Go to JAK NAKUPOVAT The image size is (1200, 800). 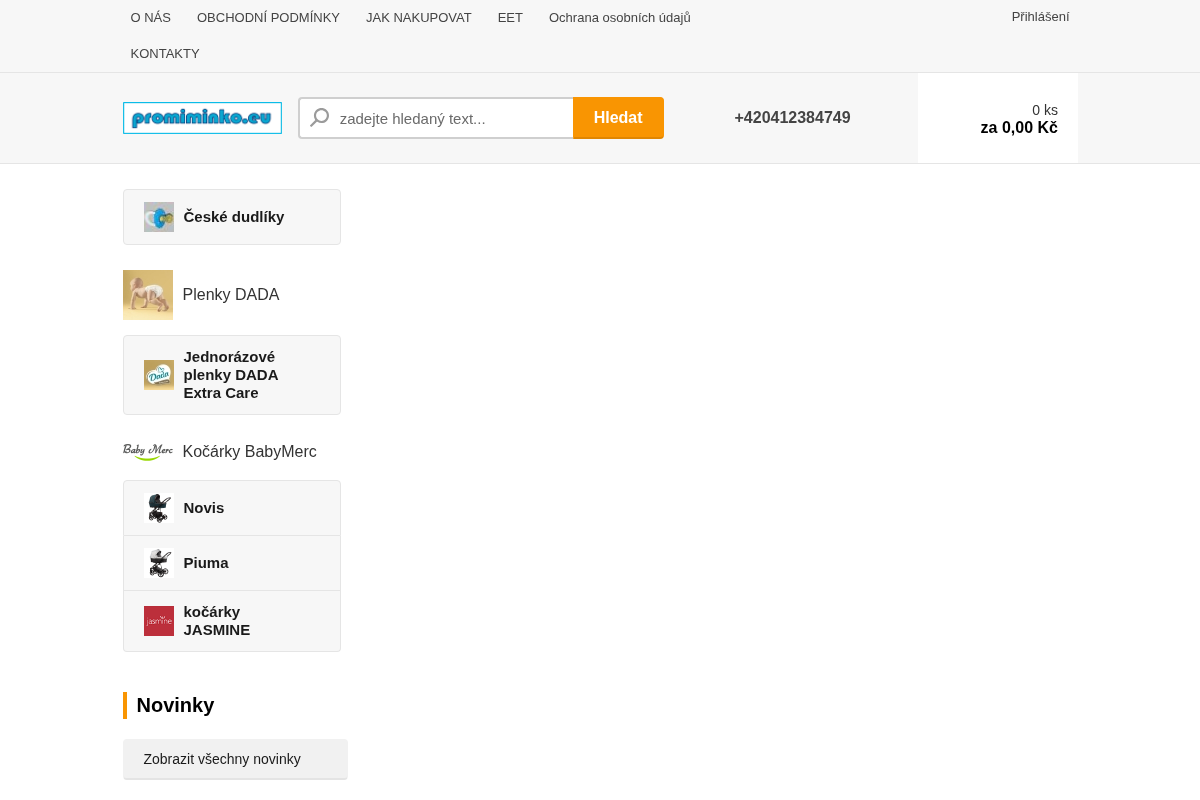click(x=419, y=17)
